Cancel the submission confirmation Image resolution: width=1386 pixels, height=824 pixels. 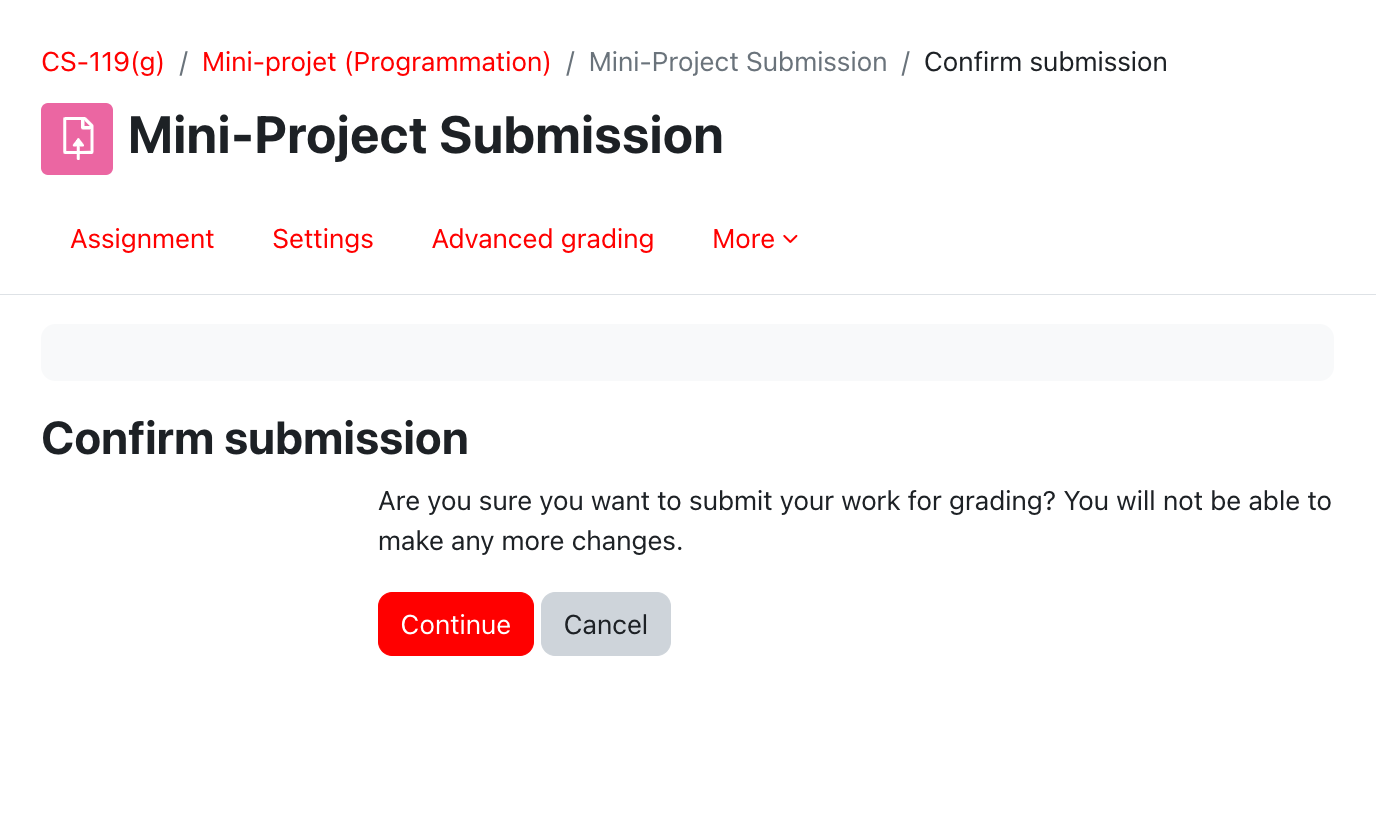click(x=605, y=624)
